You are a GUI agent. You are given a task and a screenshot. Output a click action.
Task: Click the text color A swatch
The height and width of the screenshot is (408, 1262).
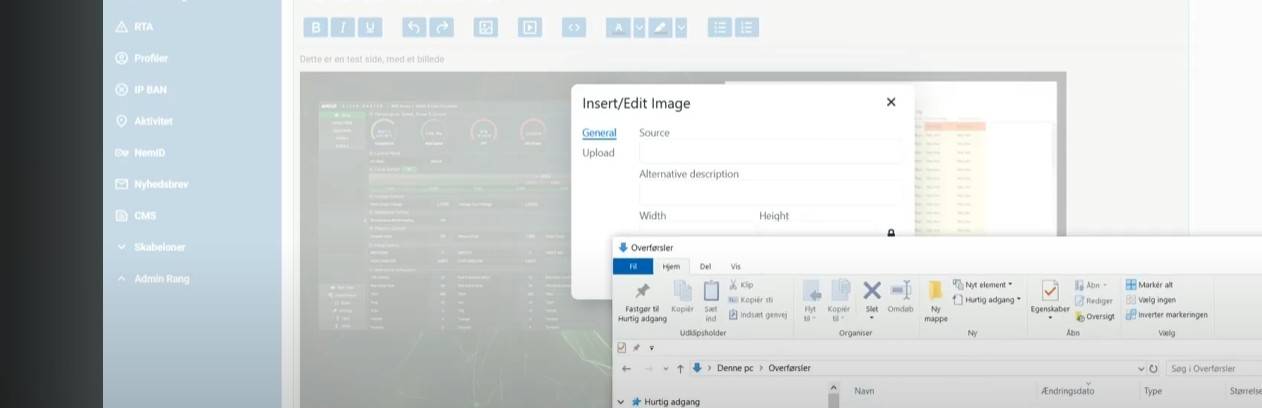(619, 28)
